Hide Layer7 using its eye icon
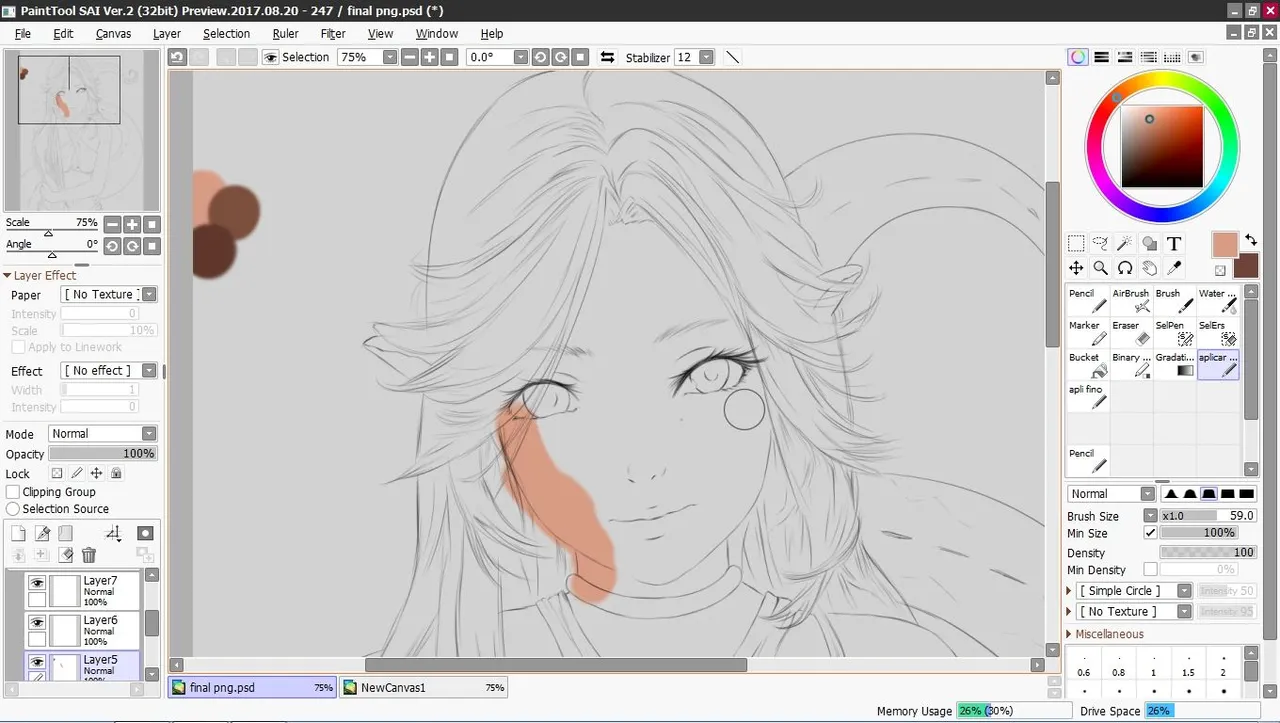This screenshot has width=1280, height=723. [x=37, y=582]
